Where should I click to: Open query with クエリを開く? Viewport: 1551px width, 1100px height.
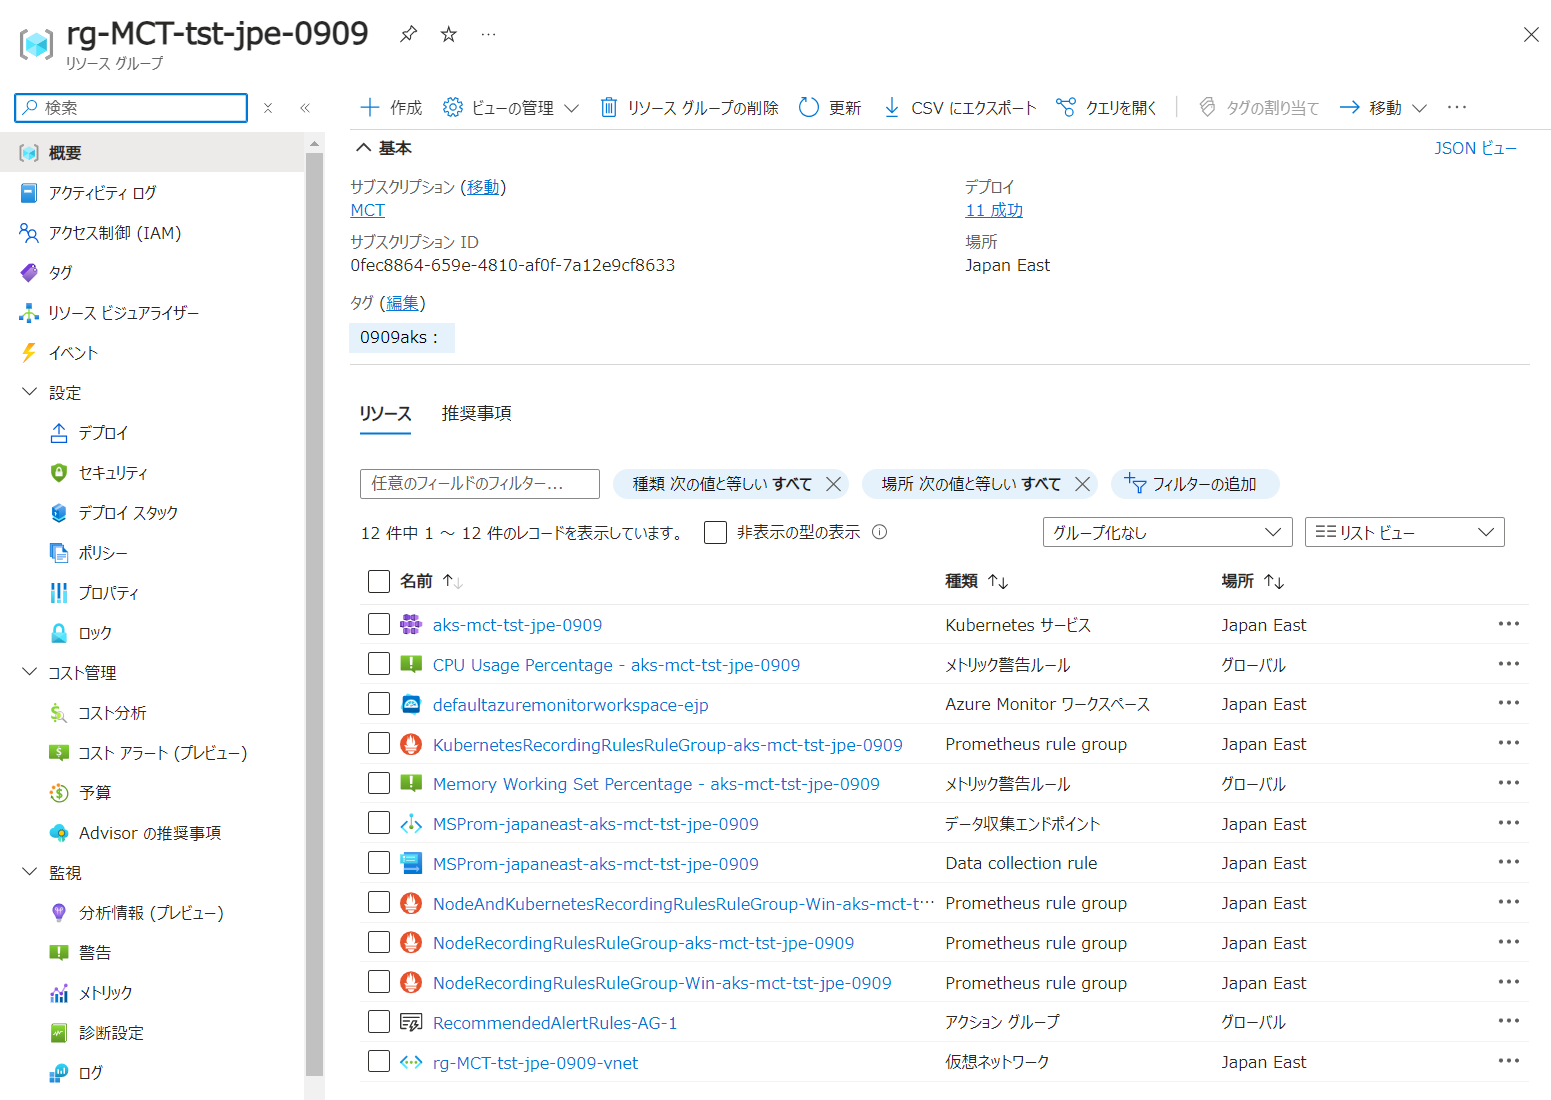point(1106,107)
